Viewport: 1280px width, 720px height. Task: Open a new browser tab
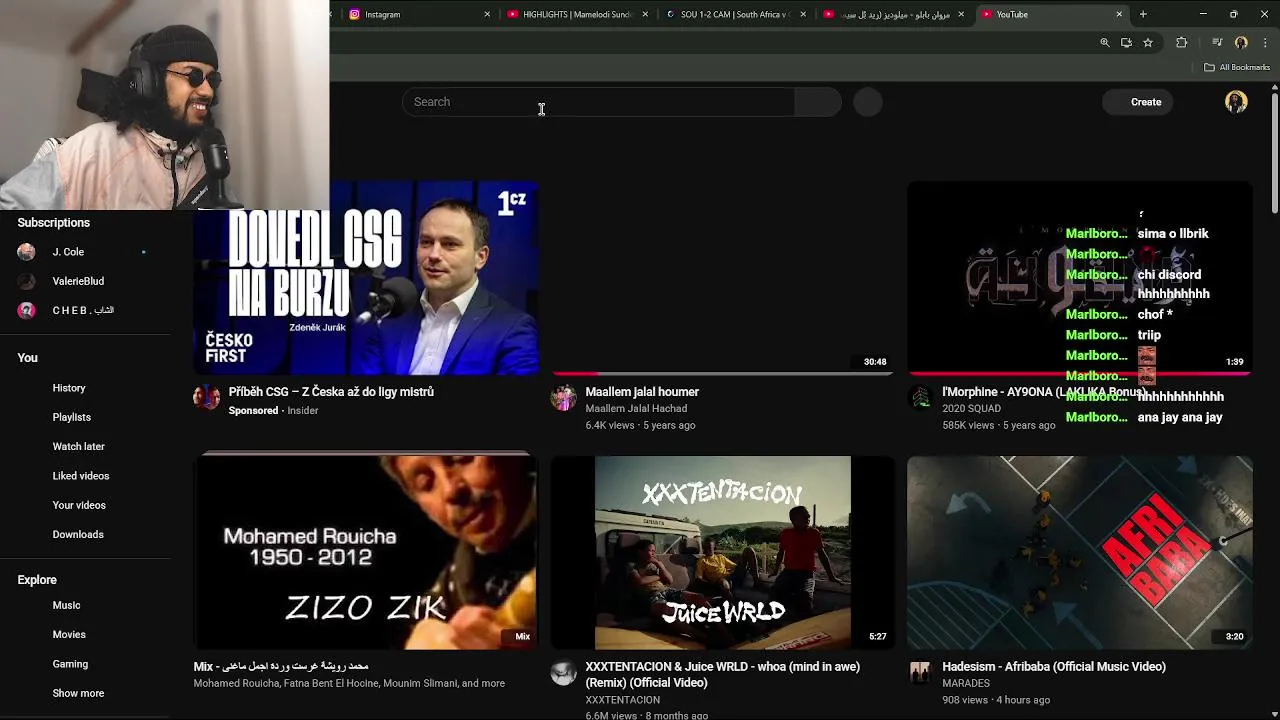[1143, 14]
